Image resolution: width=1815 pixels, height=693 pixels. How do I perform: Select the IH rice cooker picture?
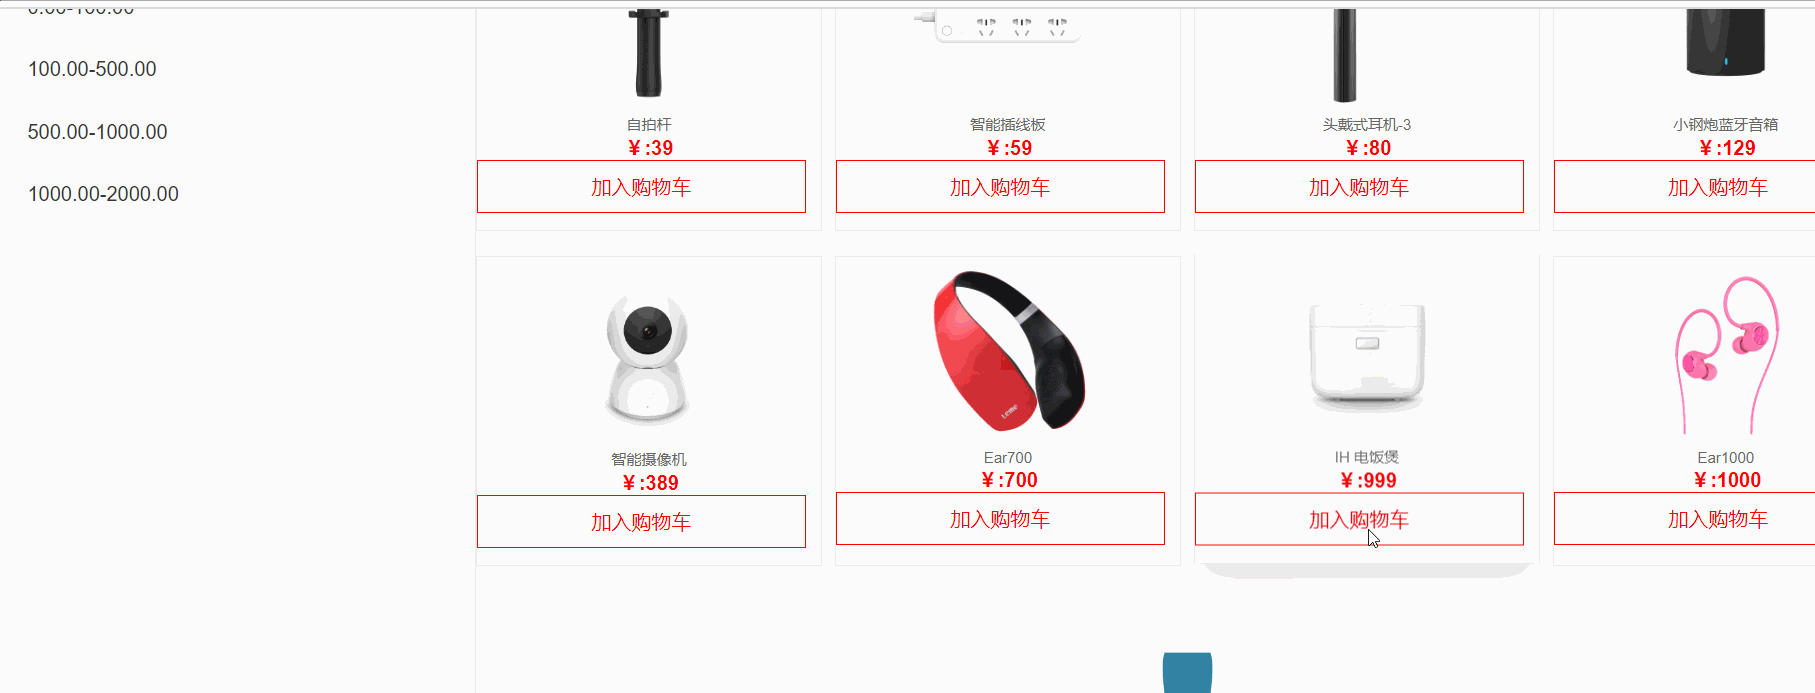[x=1367, y=358]
